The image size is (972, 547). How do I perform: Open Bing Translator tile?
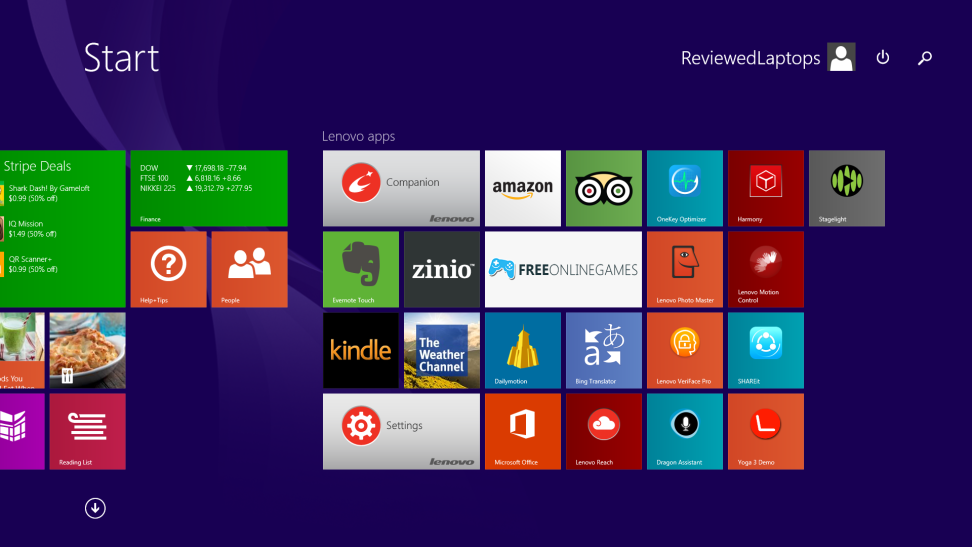click(604, 350)
